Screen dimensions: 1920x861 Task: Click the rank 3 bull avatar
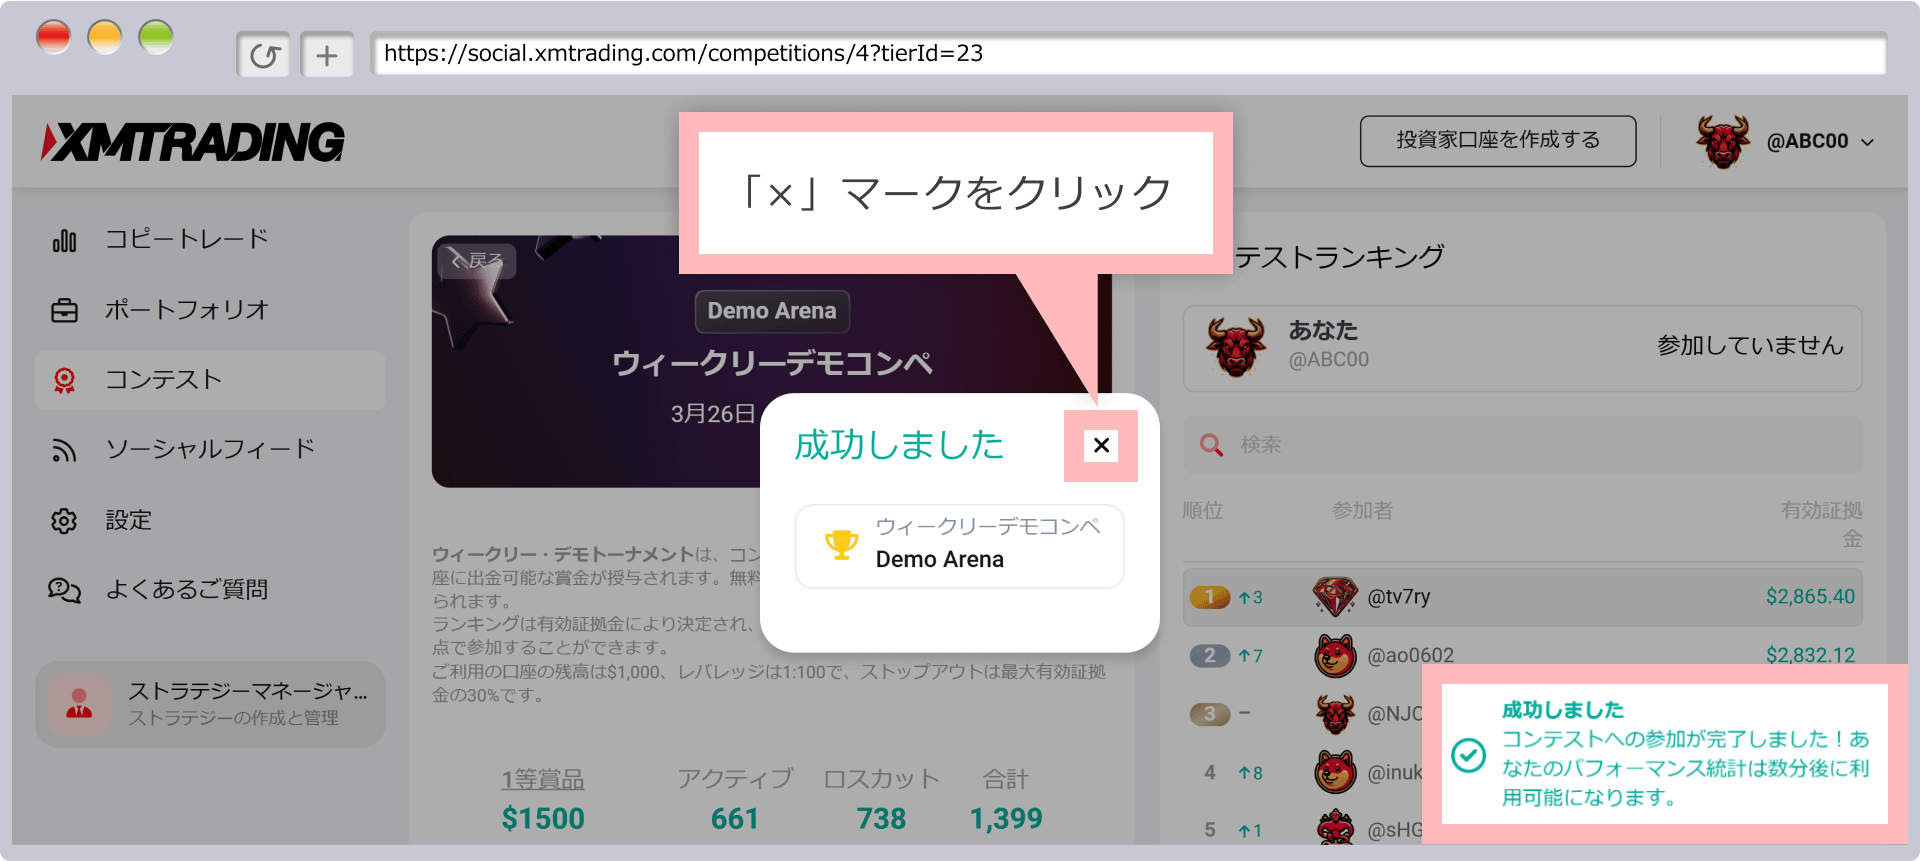pyautogui.click(x=1335, y=714)
